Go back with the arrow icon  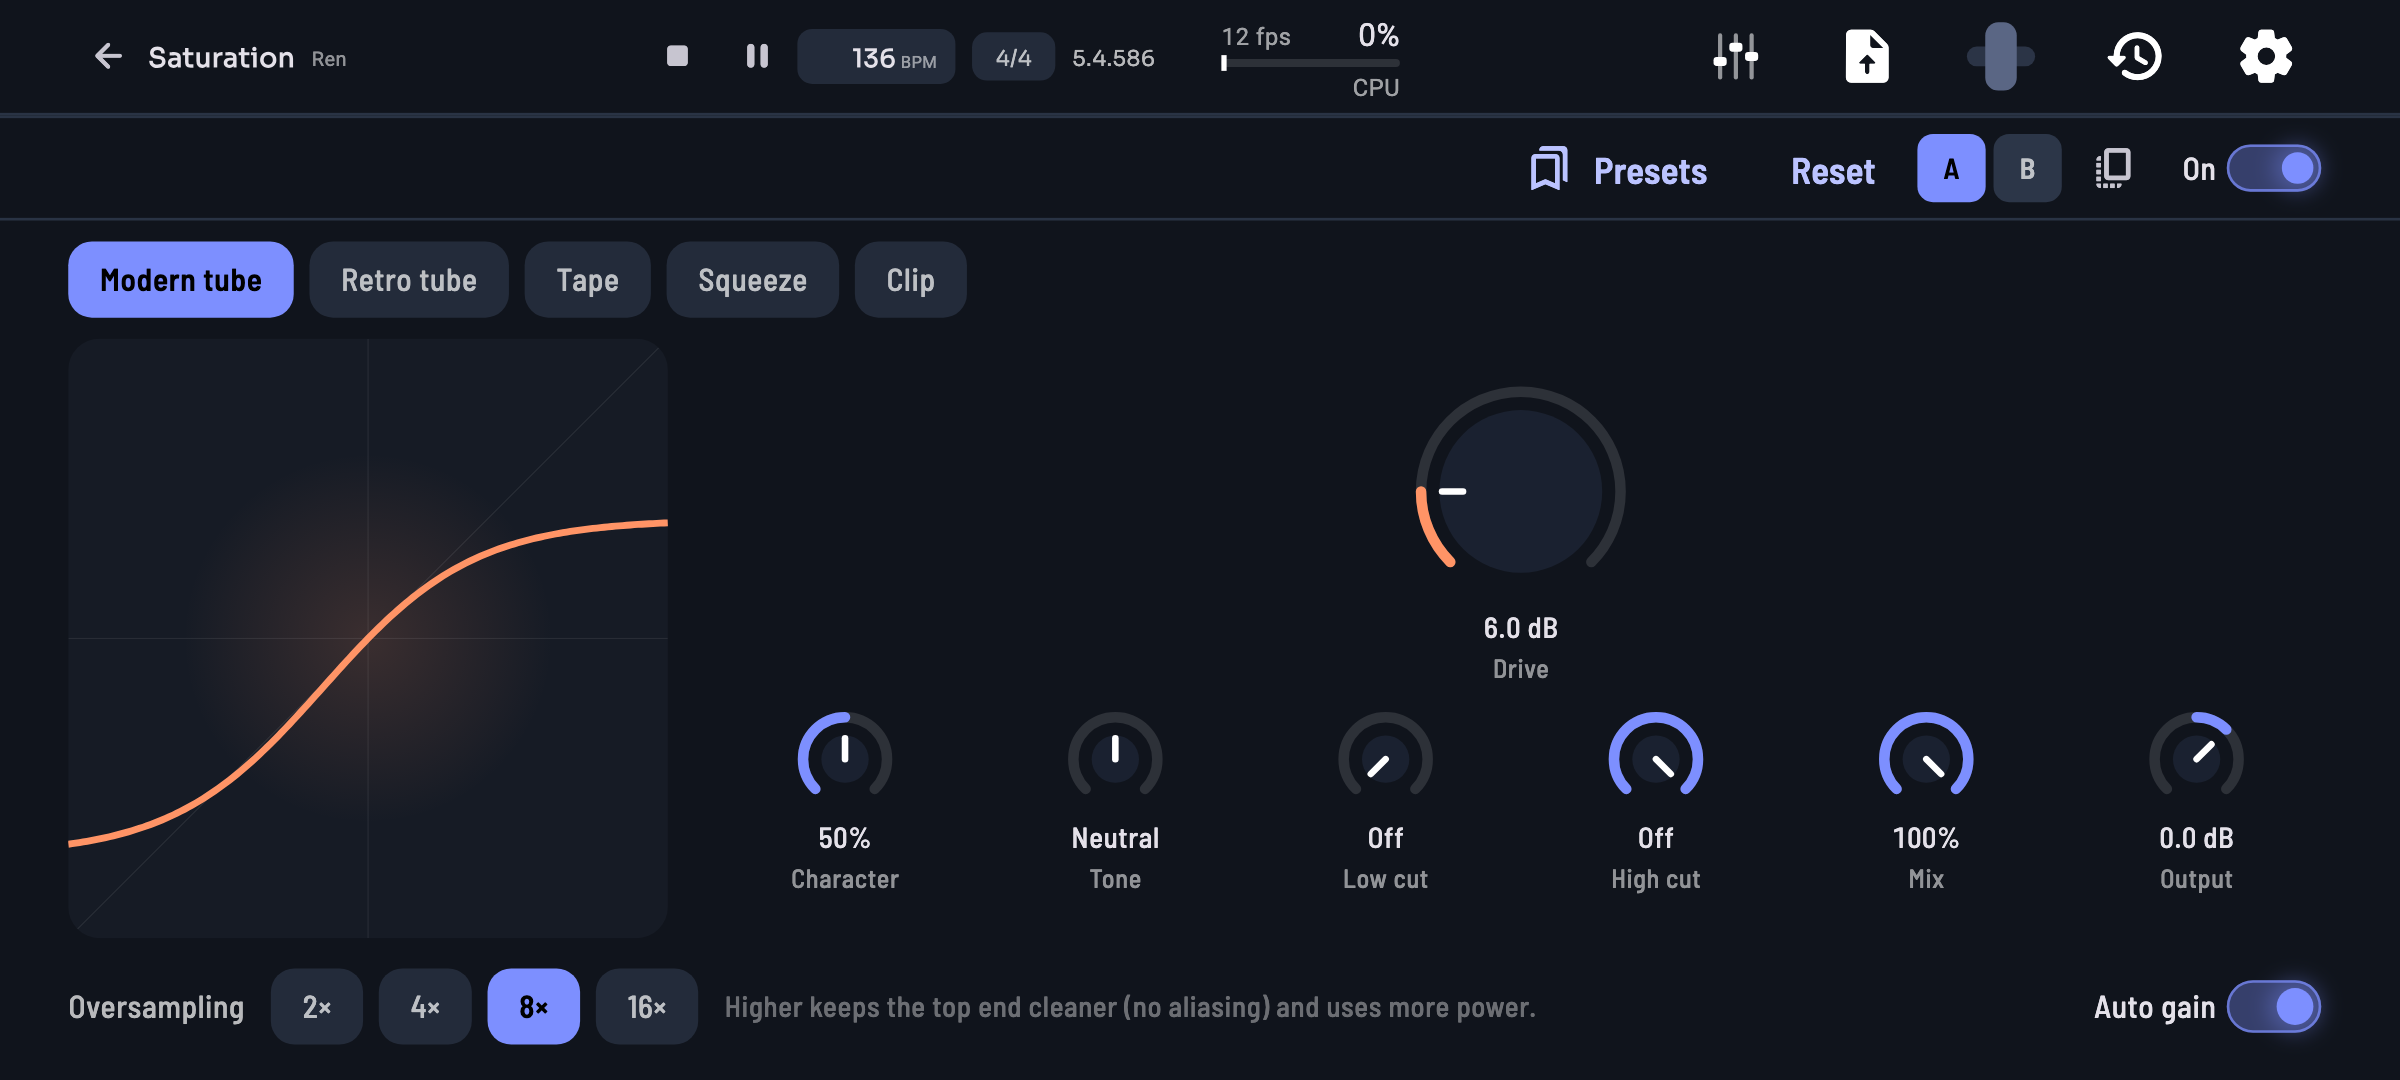coord(107,57)
